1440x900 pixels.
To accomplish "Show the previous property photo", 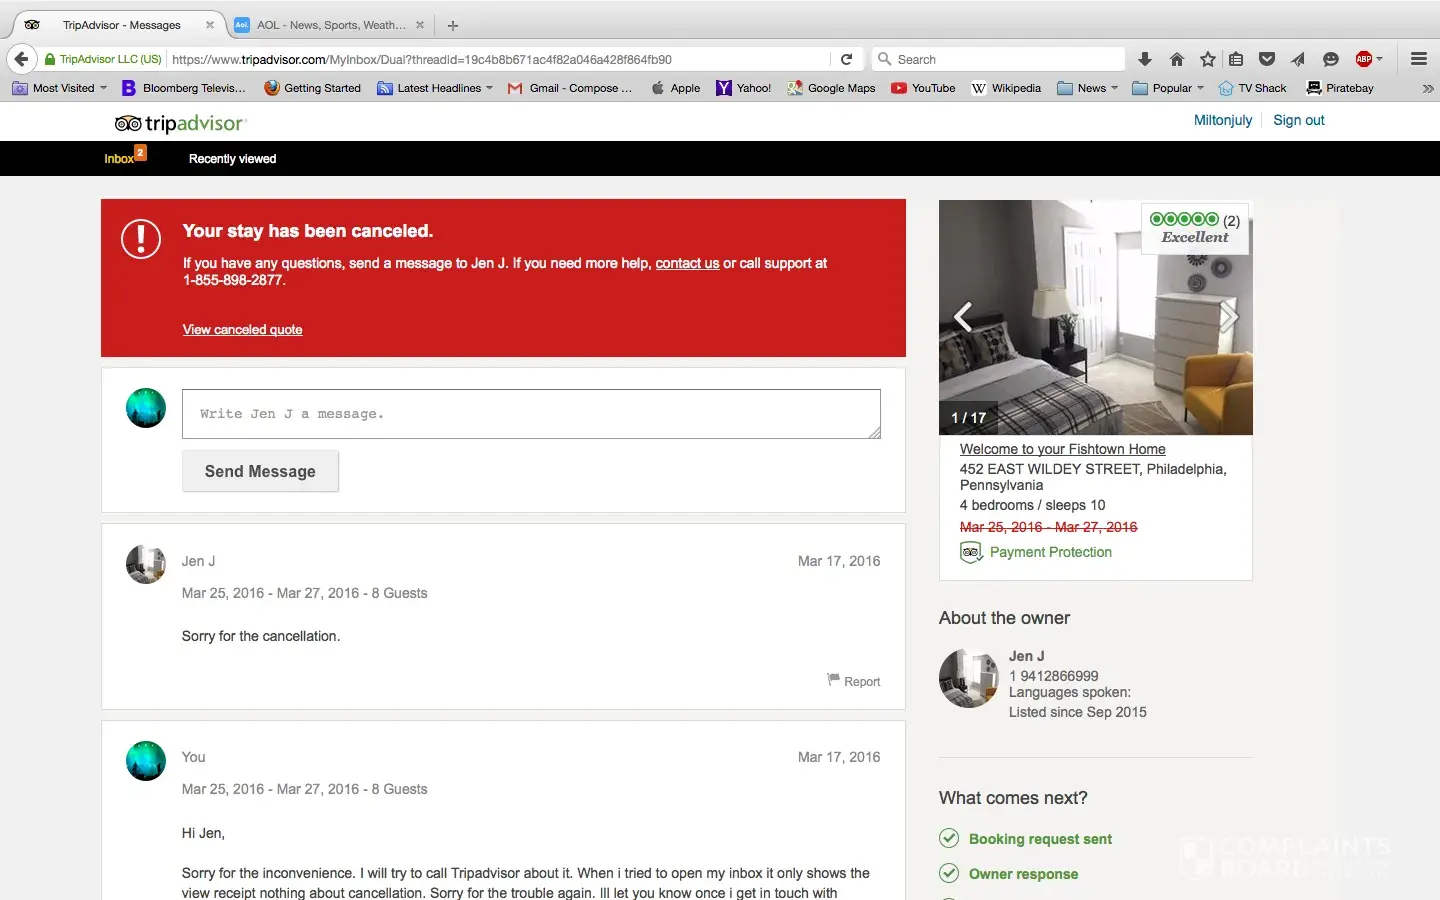I will [963, 317].
